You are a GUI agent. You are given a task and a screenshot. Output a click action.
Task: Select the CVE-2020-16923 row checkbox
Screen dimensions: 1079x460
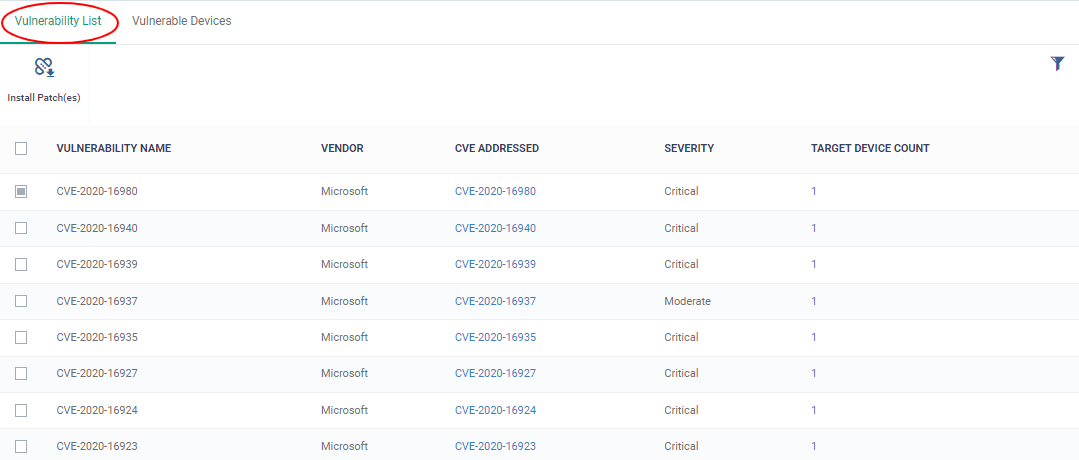click(x=21, y=446)
